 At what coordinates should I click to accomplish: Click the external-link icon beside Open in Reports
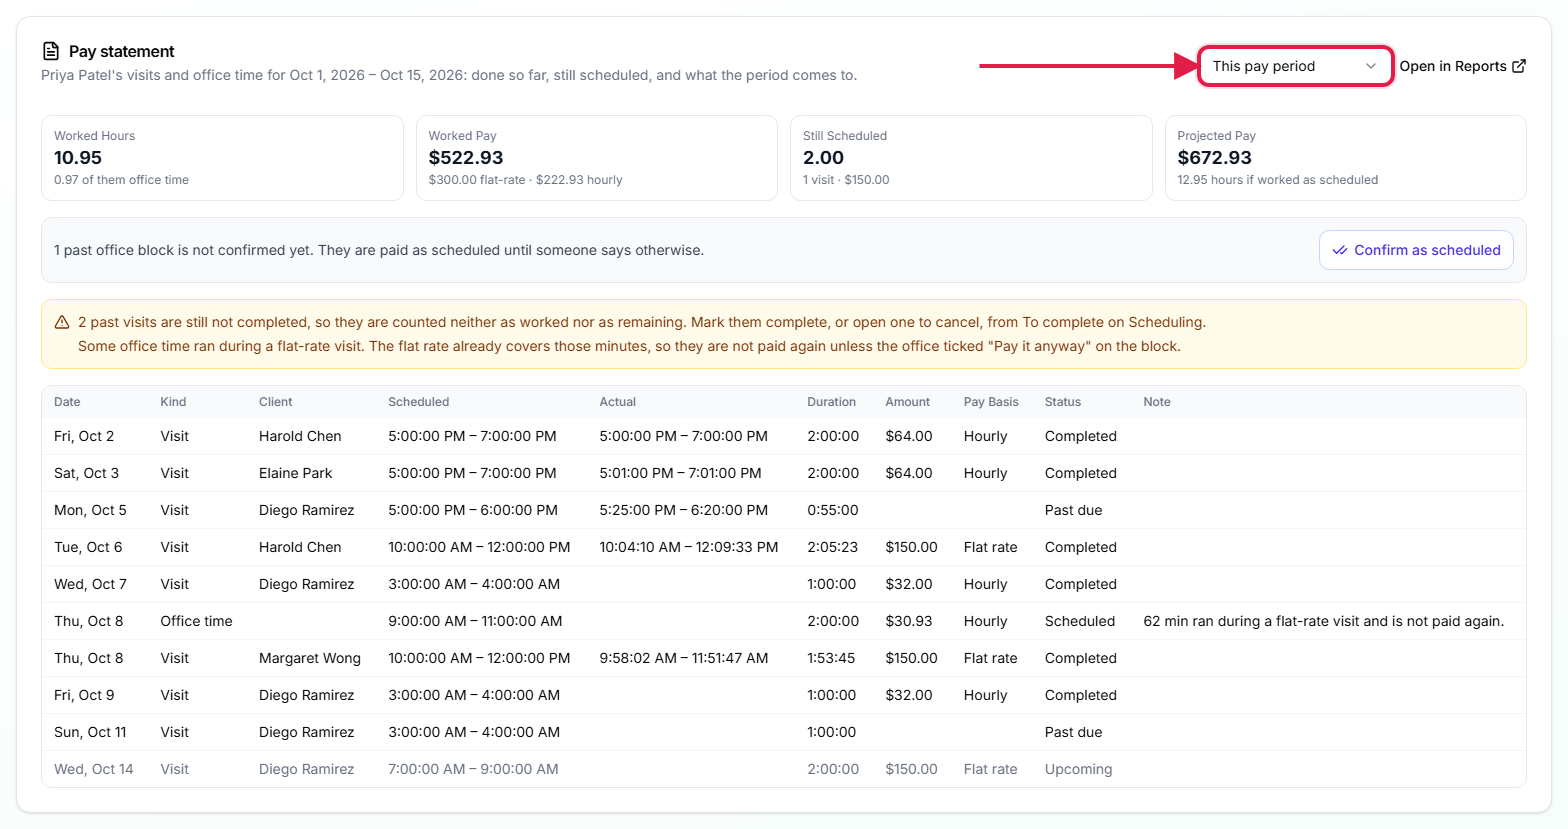(1519, 66)
